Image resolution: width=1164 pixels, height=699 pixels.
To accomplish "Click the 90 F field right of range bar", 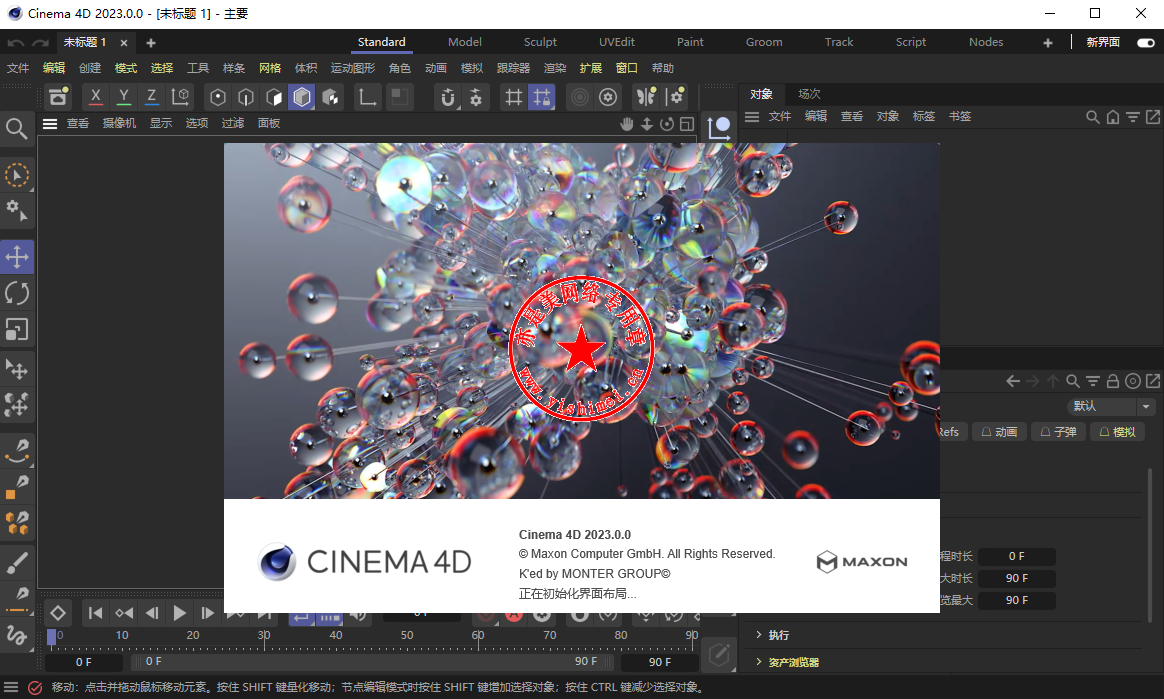I will point(659,662).
